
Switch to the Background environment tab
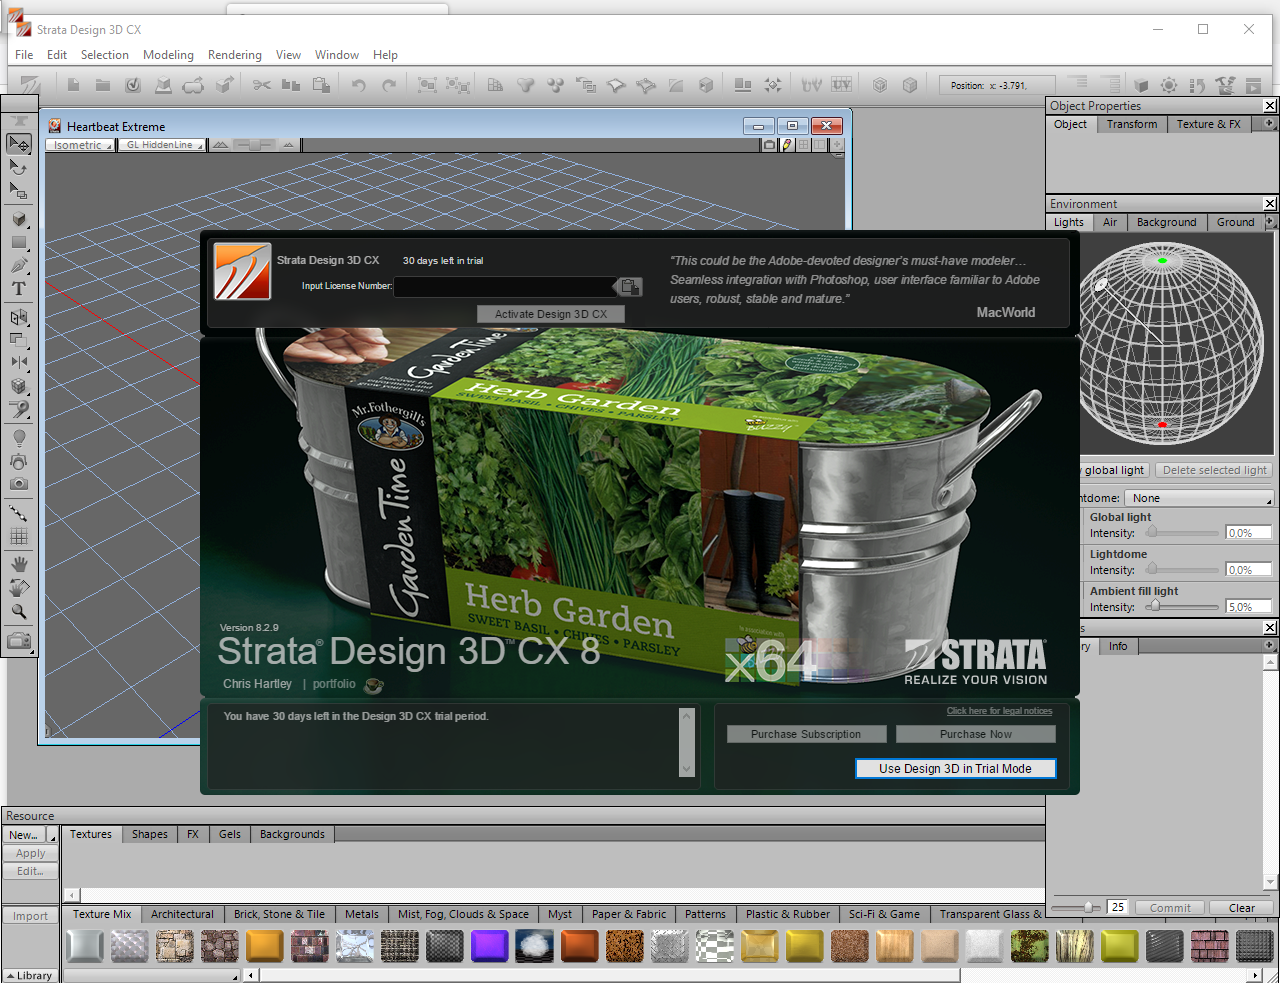[x=1166, y=222]
